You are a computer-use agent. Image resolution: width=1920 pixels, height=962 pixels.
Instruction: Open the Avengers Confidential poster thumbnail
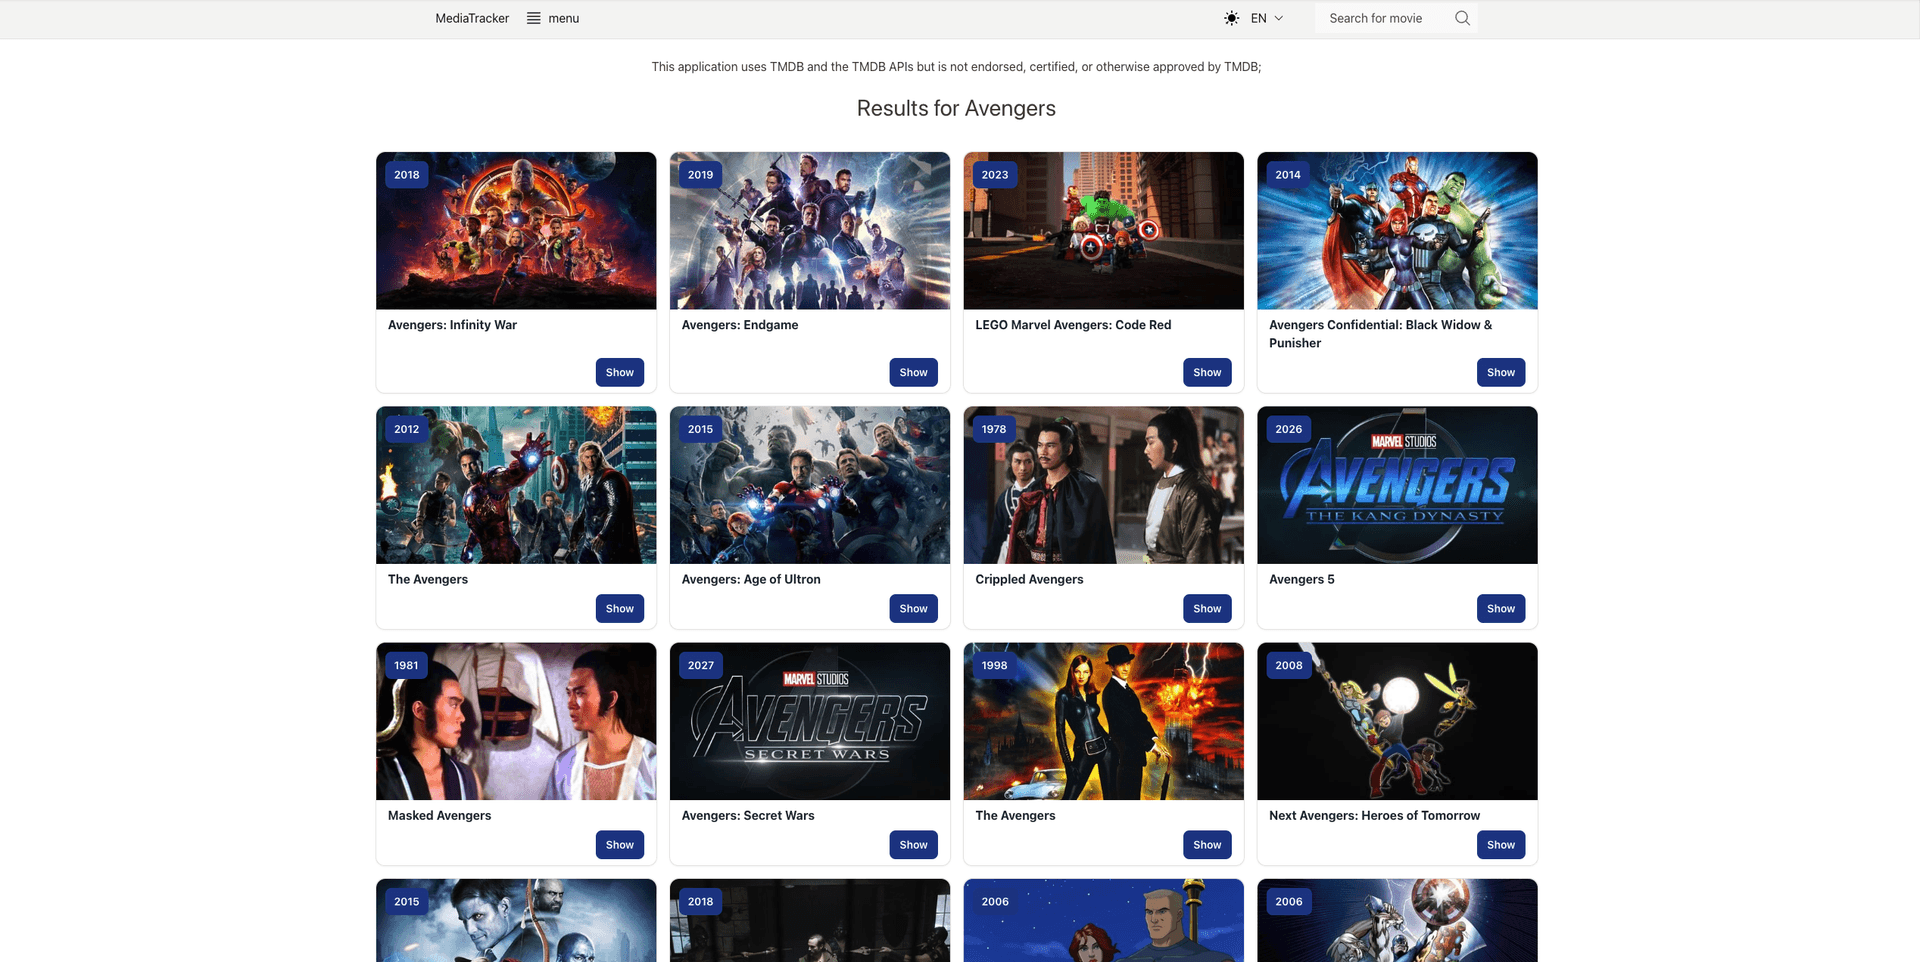coord(1397,231)
